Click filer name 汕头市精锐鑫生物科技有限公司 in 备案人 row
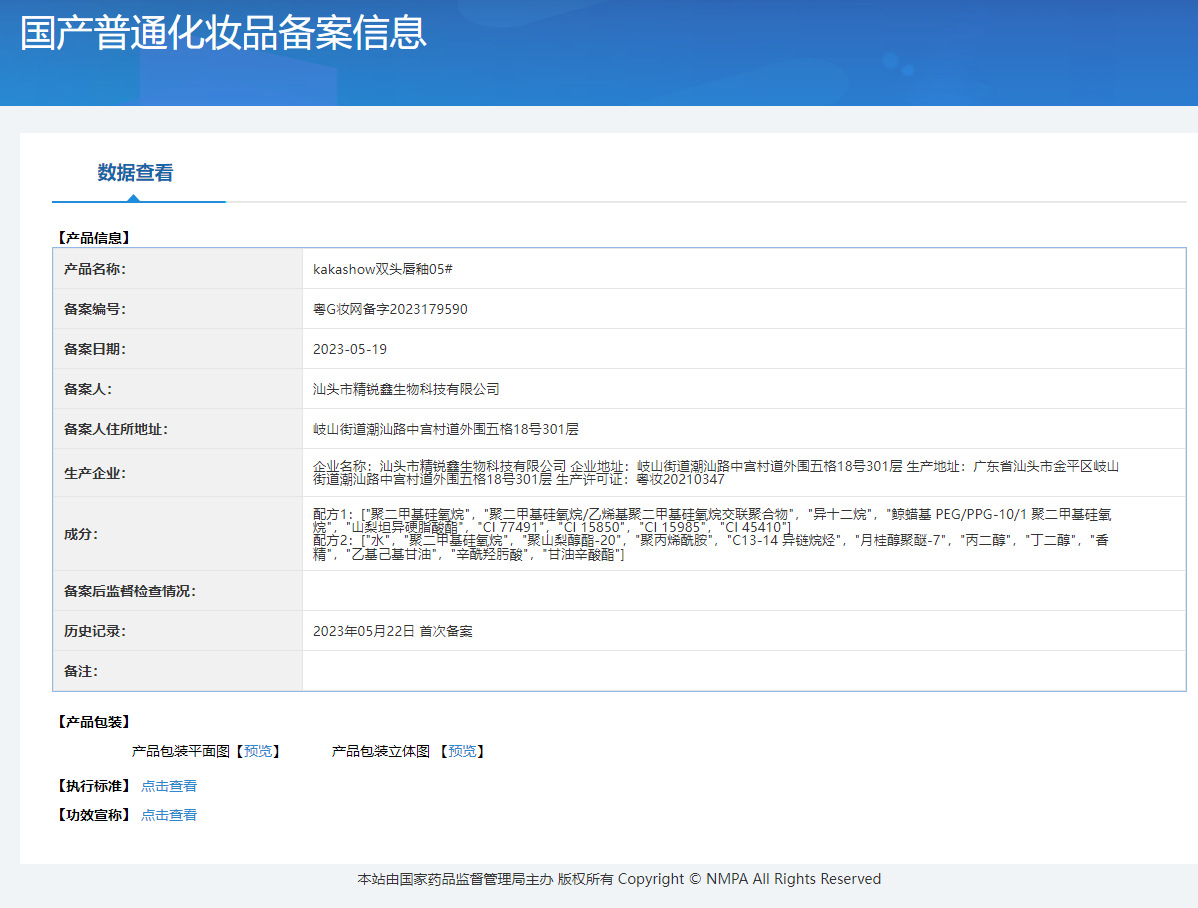Image resolution: width=1198 pixels, height=908 pixels. tap(406, 389)
